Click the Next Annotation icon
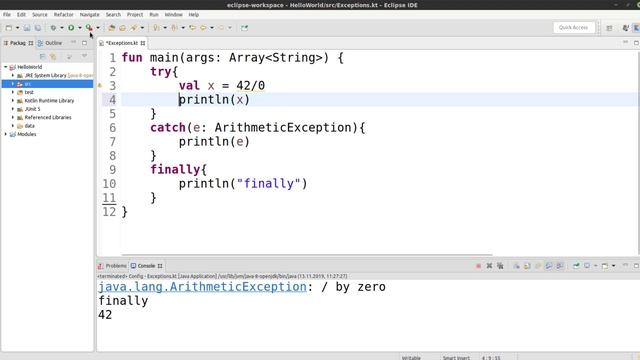Screen dimensions: 640x360 click(x=157, y=28)
